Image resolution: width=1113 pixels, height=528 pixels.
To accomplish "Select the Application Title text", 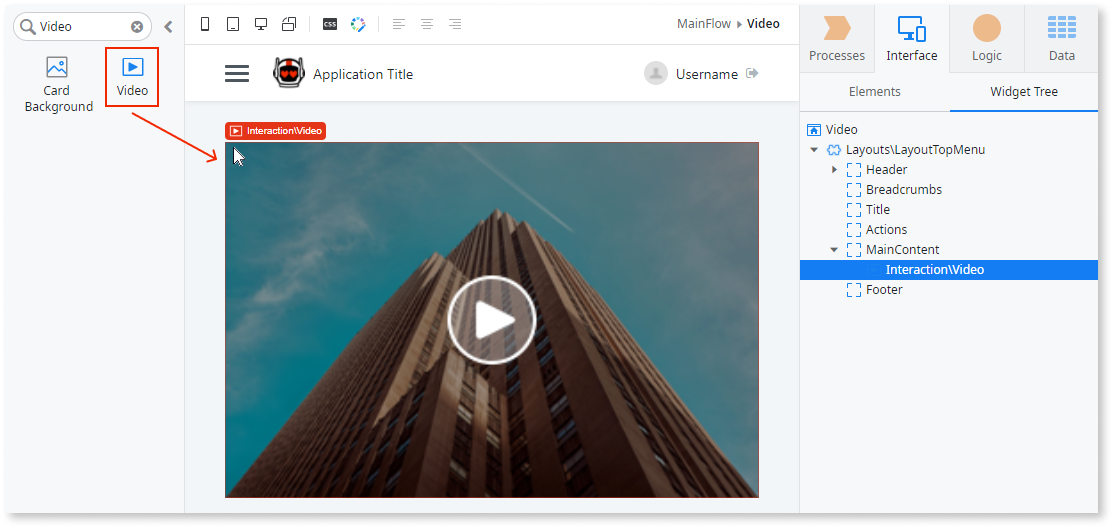I will 363,74.
